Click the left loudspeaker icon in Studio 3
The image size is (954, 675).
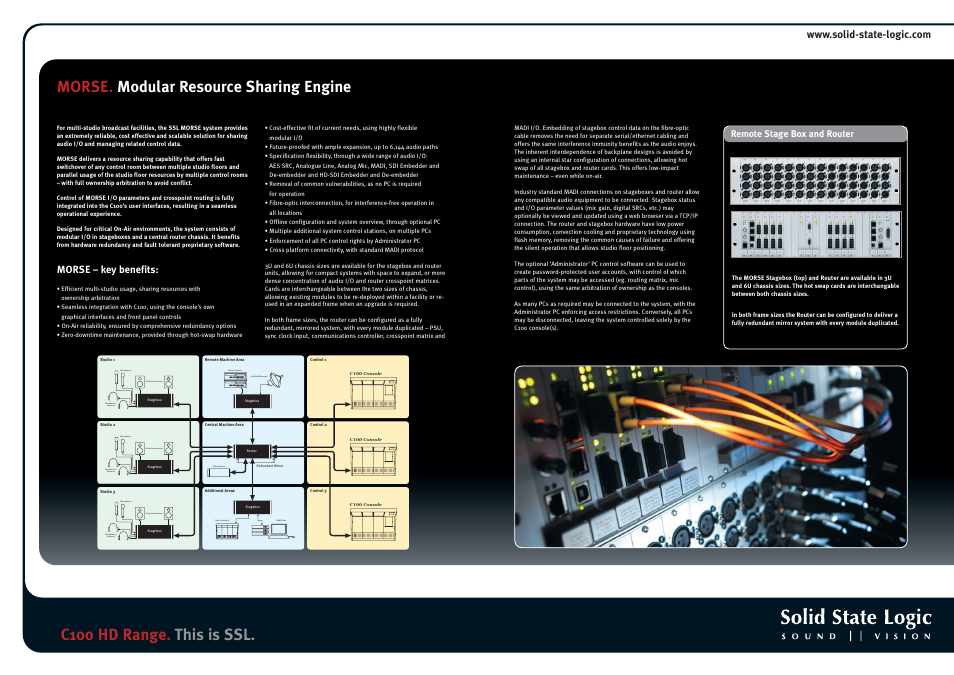point(140,514)
